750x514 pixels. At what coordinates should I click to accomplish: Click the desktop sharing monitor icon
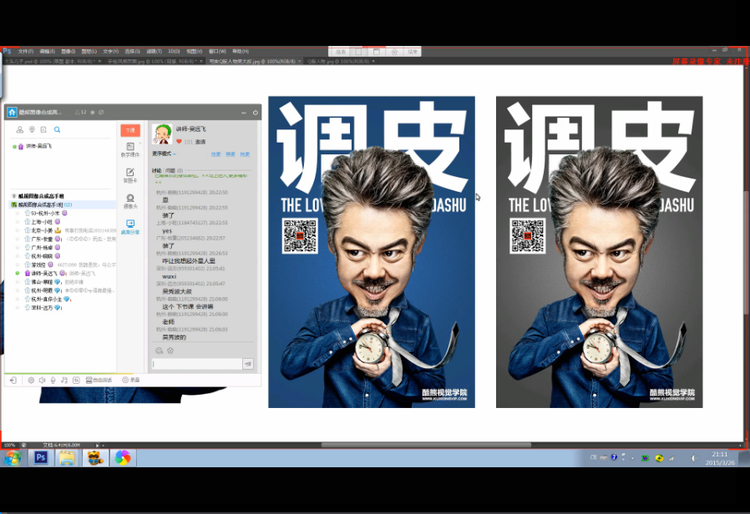point(130,227)
